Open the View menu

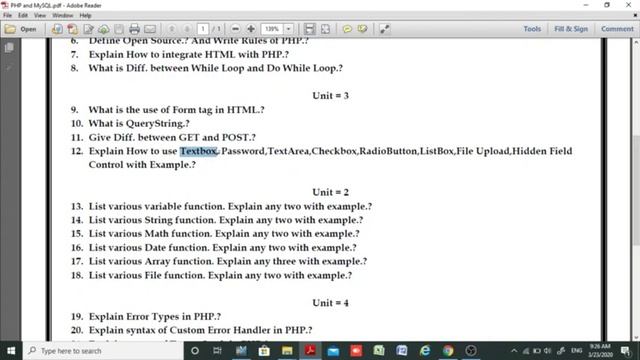pyautogui.click(x=40, y=16)
